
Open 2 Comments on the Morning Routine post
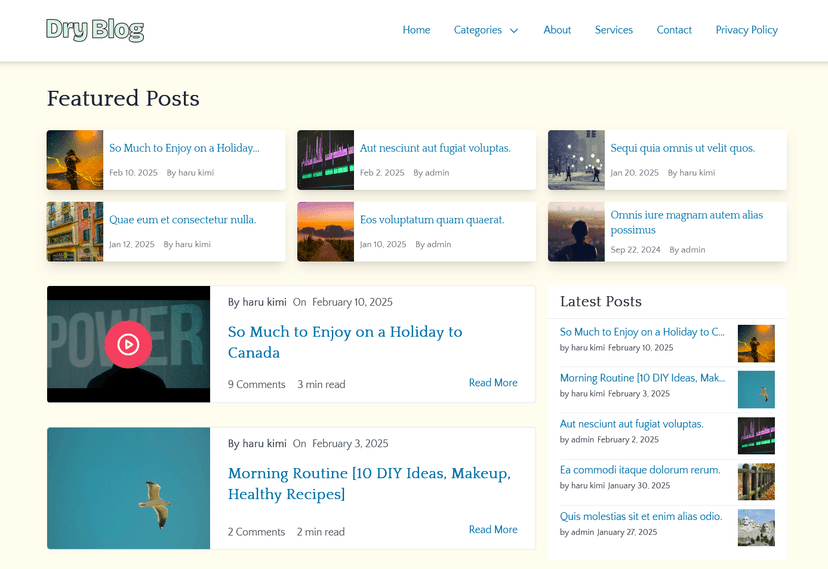[x=256, y=532]
